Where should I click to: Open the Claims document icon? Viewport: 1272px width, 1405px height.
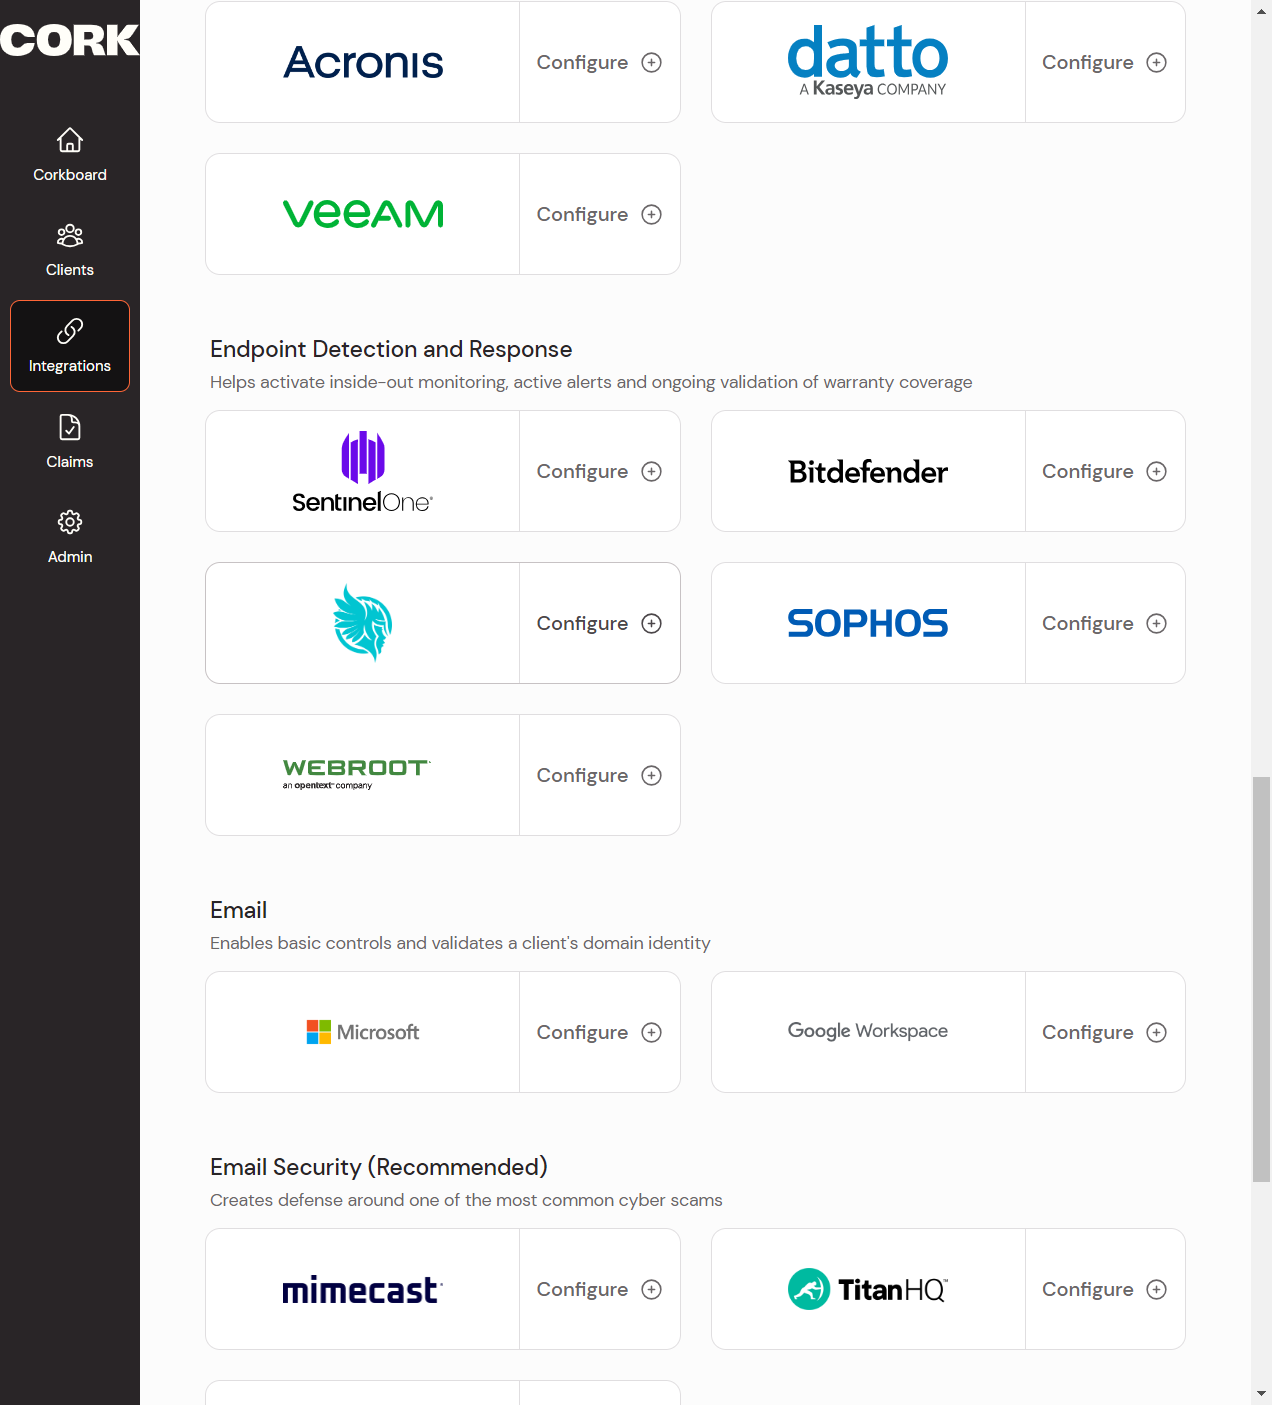point(70,427)
